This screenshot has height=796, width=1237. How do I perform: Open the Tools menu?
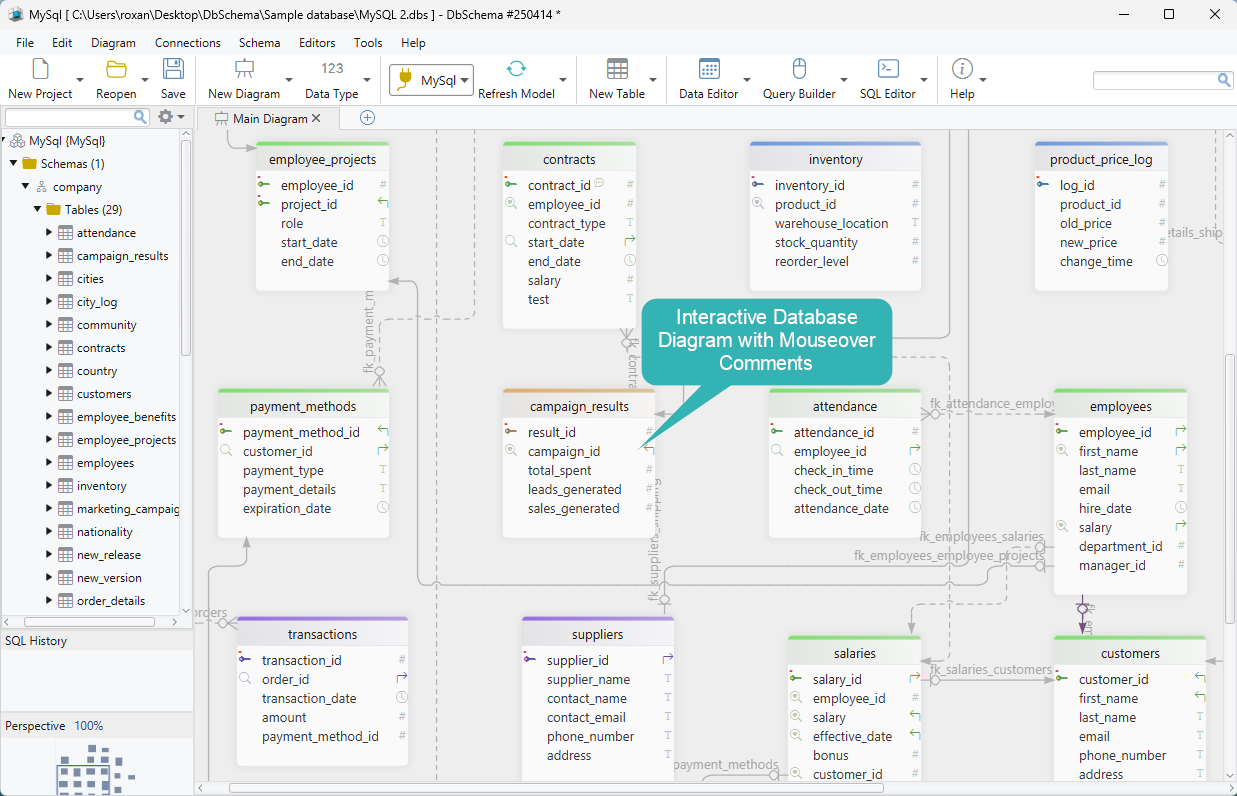click(x=368, y=43)
